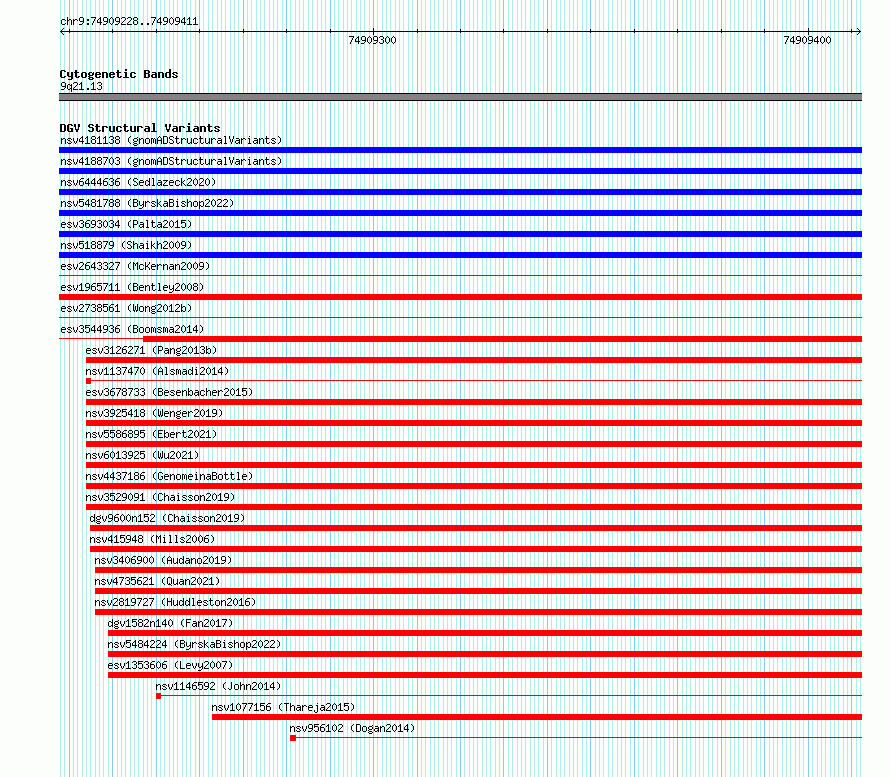Viewport: 890px width, 777px height.
Task: Click the red bar under esv1965711 (Bentley2008)
Action: point(460,297)
